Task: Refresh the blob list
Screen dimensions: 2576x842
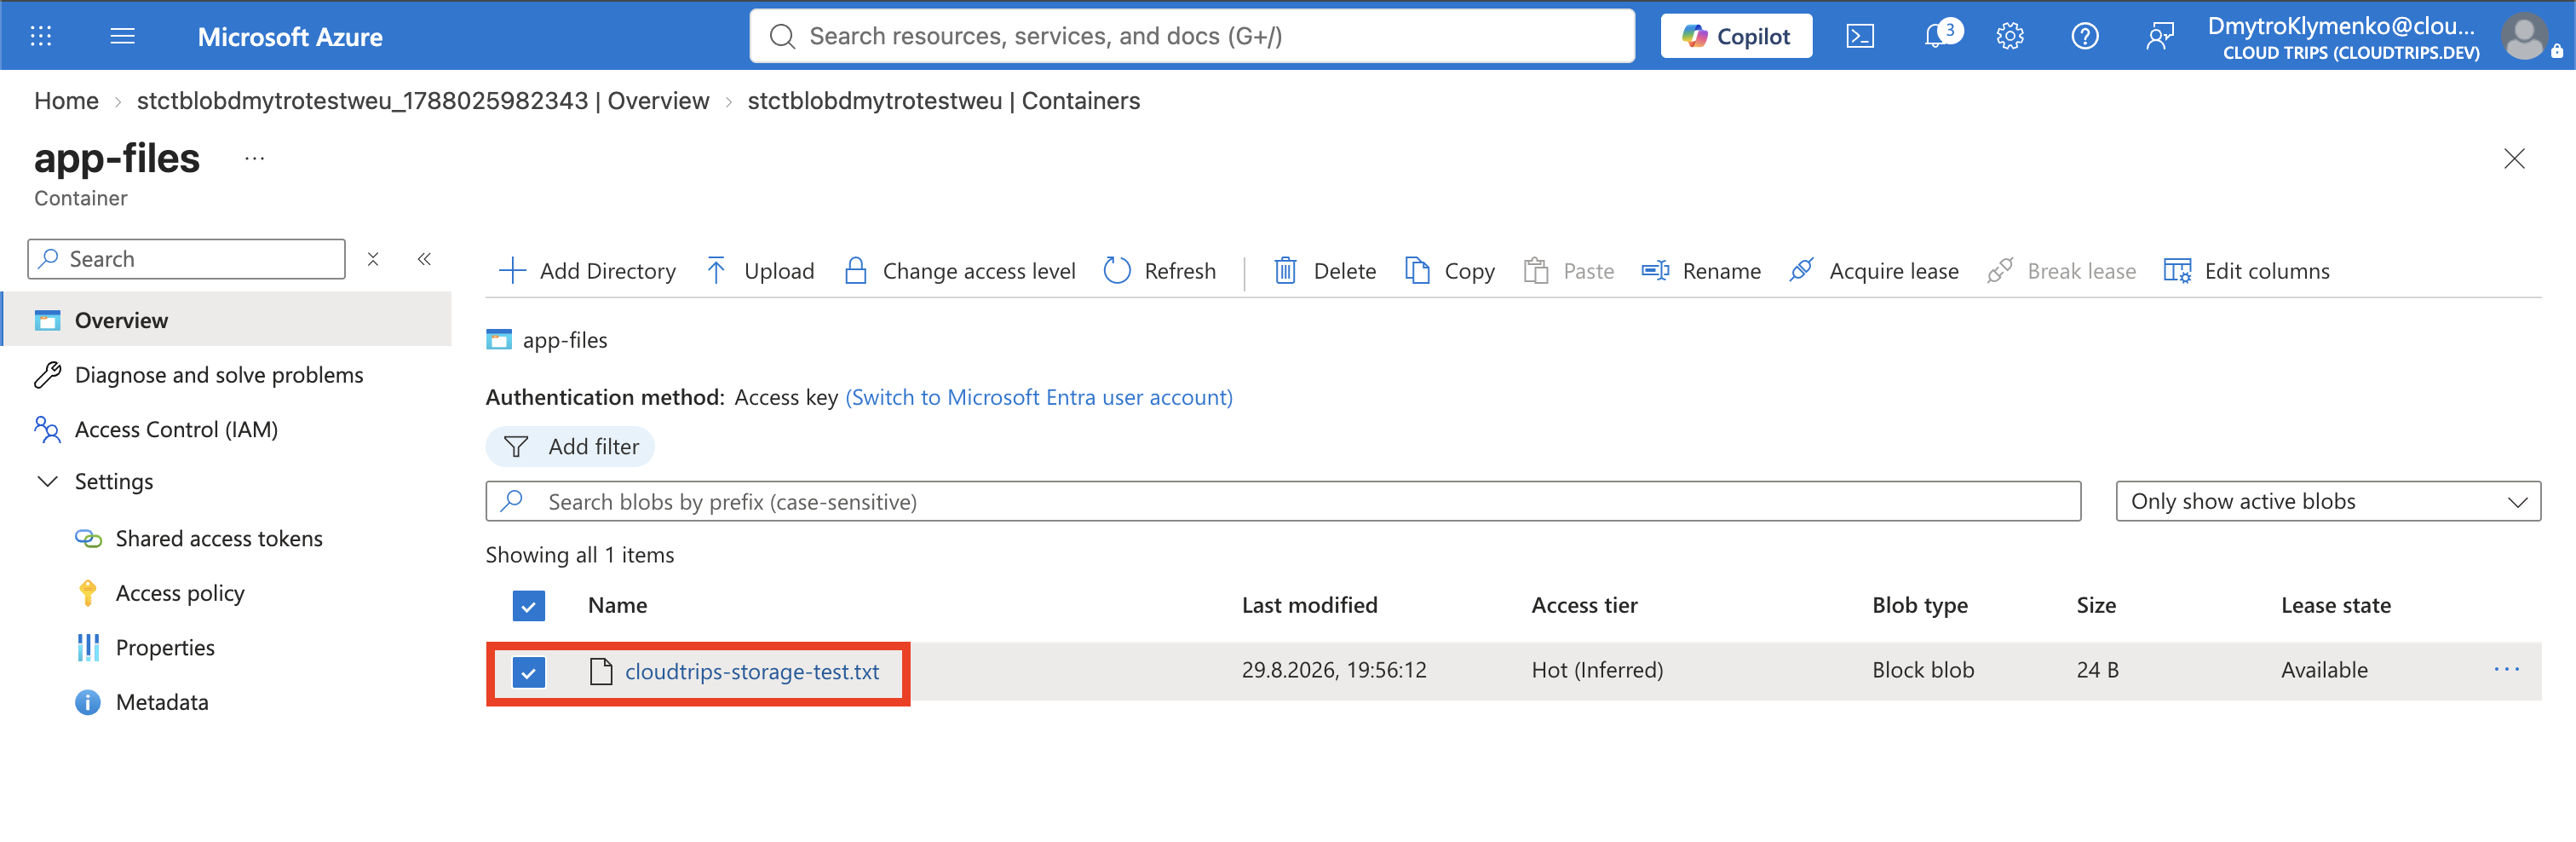Action: pos(1159,271)
